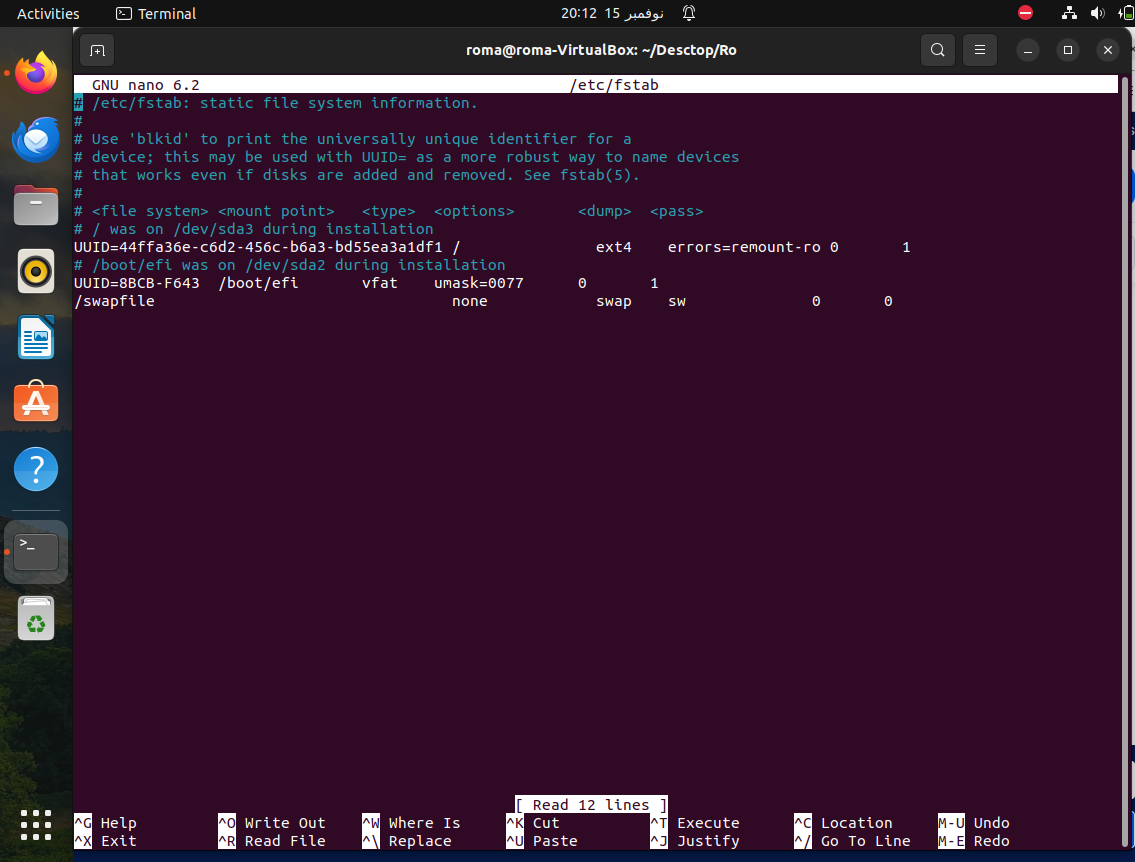Open the terminal search
Viewport: 1135px width, 862px height.
938,50
